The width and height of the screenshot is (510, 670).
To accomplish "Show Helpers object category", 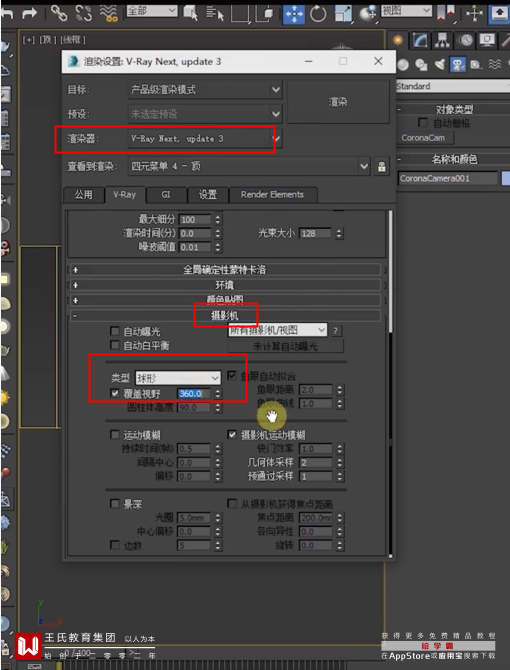I will tap(475, 65).
